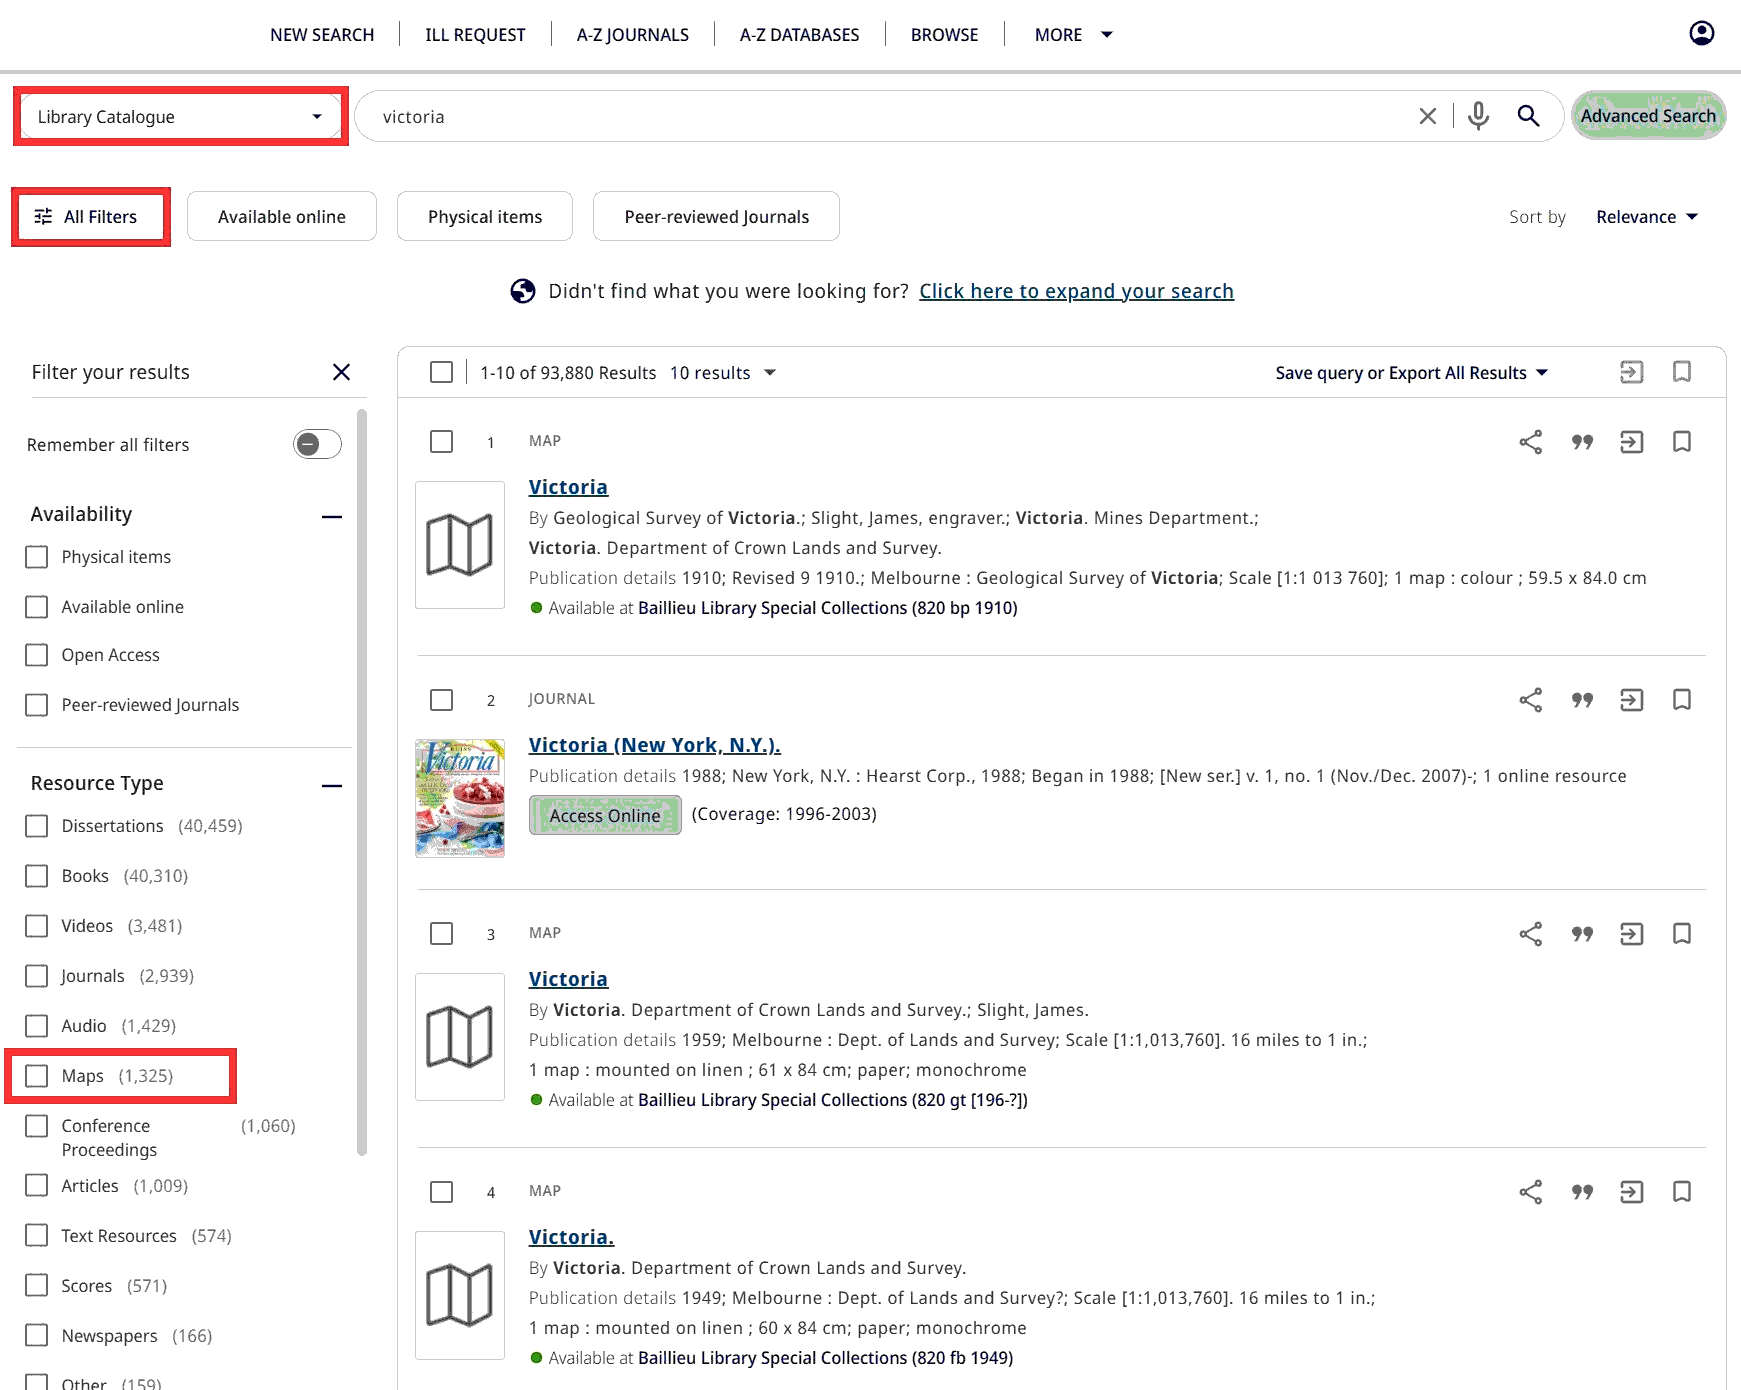Export the selected results from list header
The width and height of the screenshot is (1741, 1390).
point(1631,372)
